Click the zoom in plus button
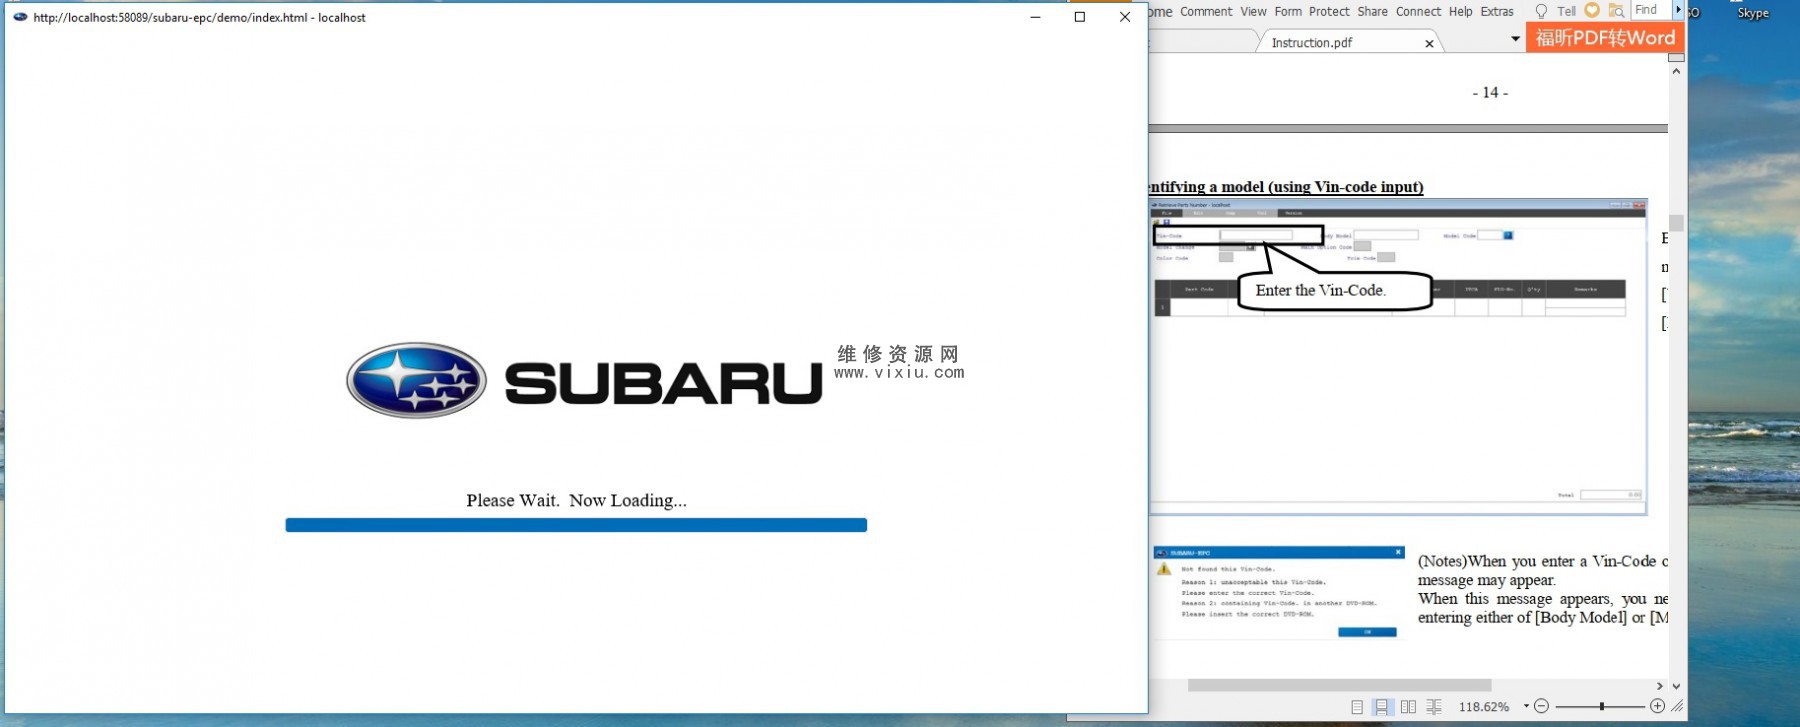Viewport: 1800px width, 727px height. (1657, 706)
